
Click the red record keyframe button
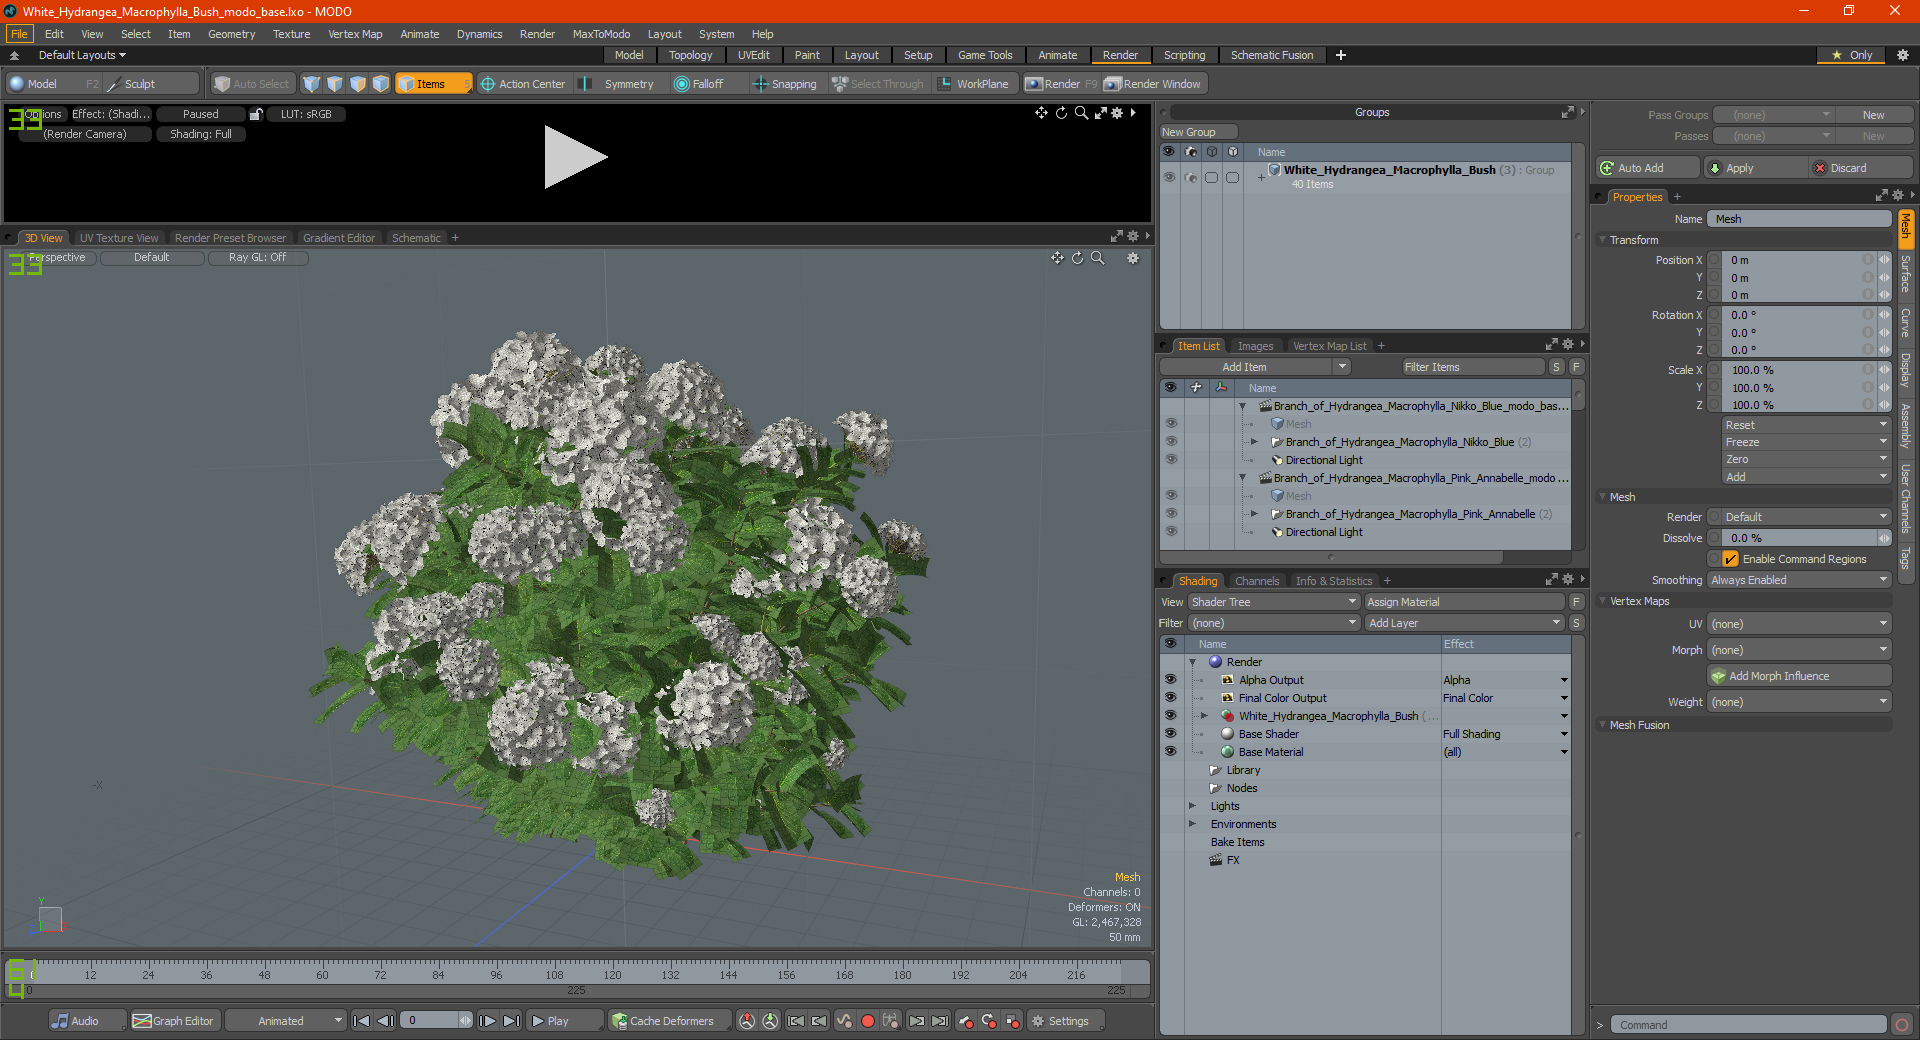(868, 1021)
